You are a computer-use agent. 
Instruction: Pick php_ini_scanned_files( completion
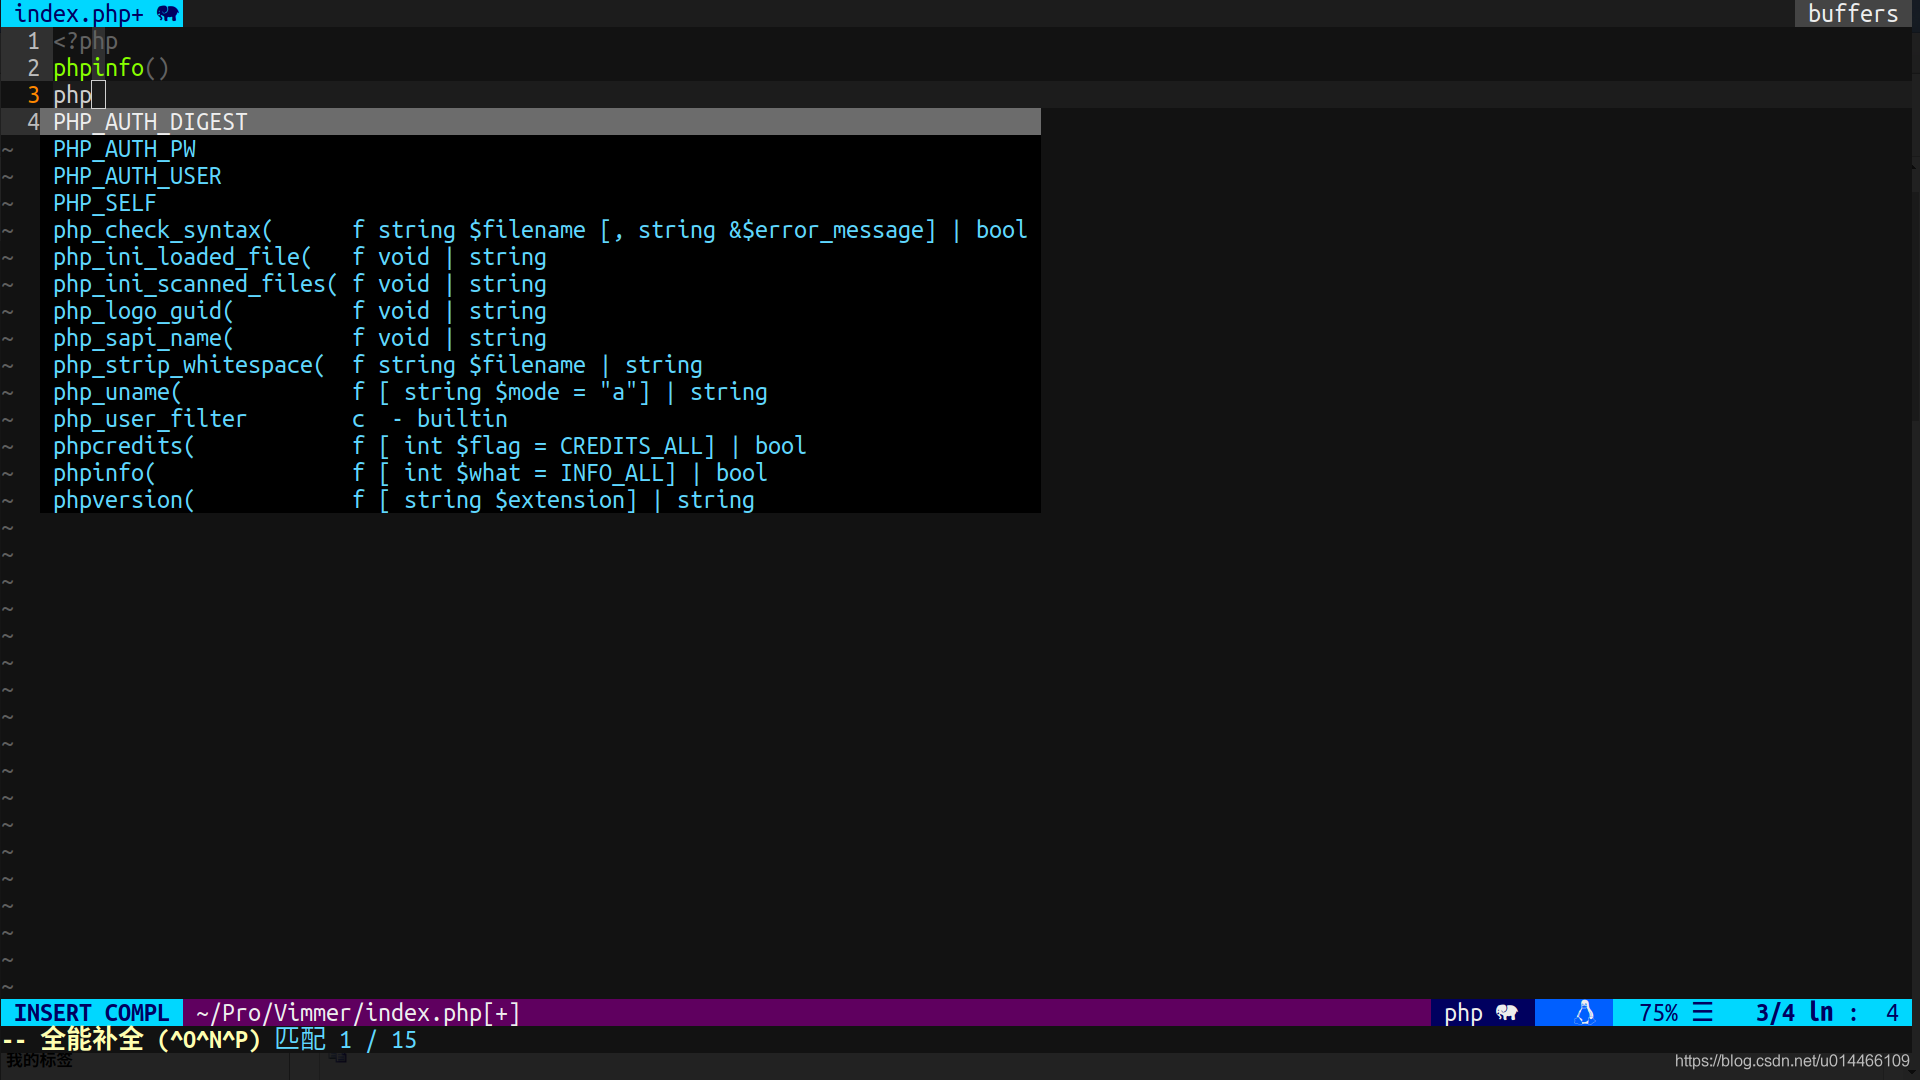[540, 284]
